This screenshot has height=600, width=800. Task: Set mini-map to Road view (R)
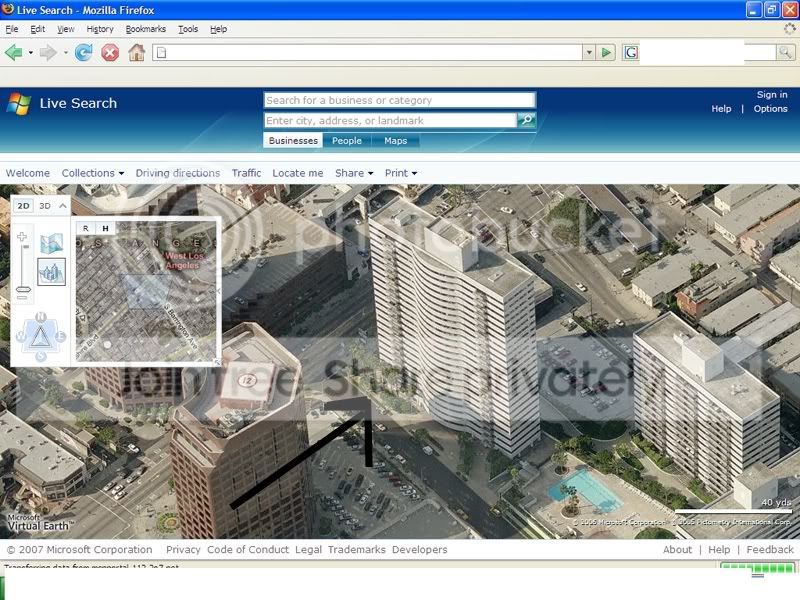coord(86,228)
